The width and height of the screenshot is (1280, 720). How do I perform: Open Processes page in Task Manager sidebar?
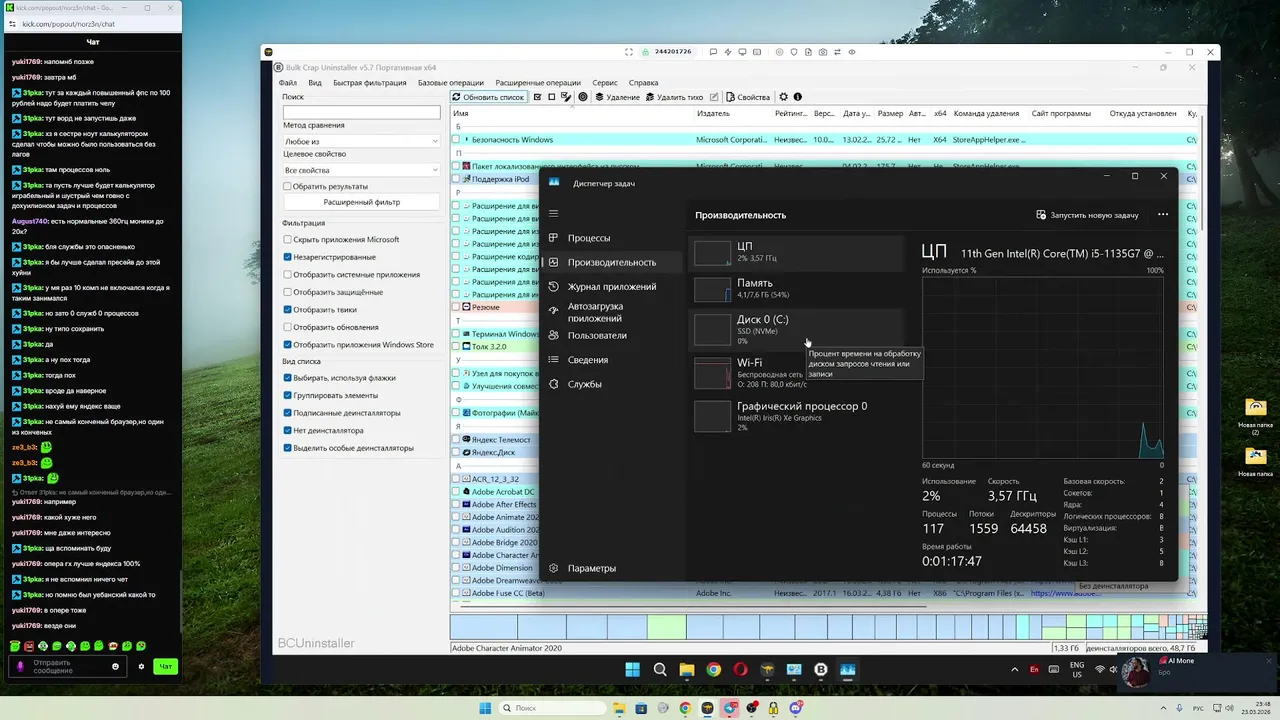coord(612,238)
